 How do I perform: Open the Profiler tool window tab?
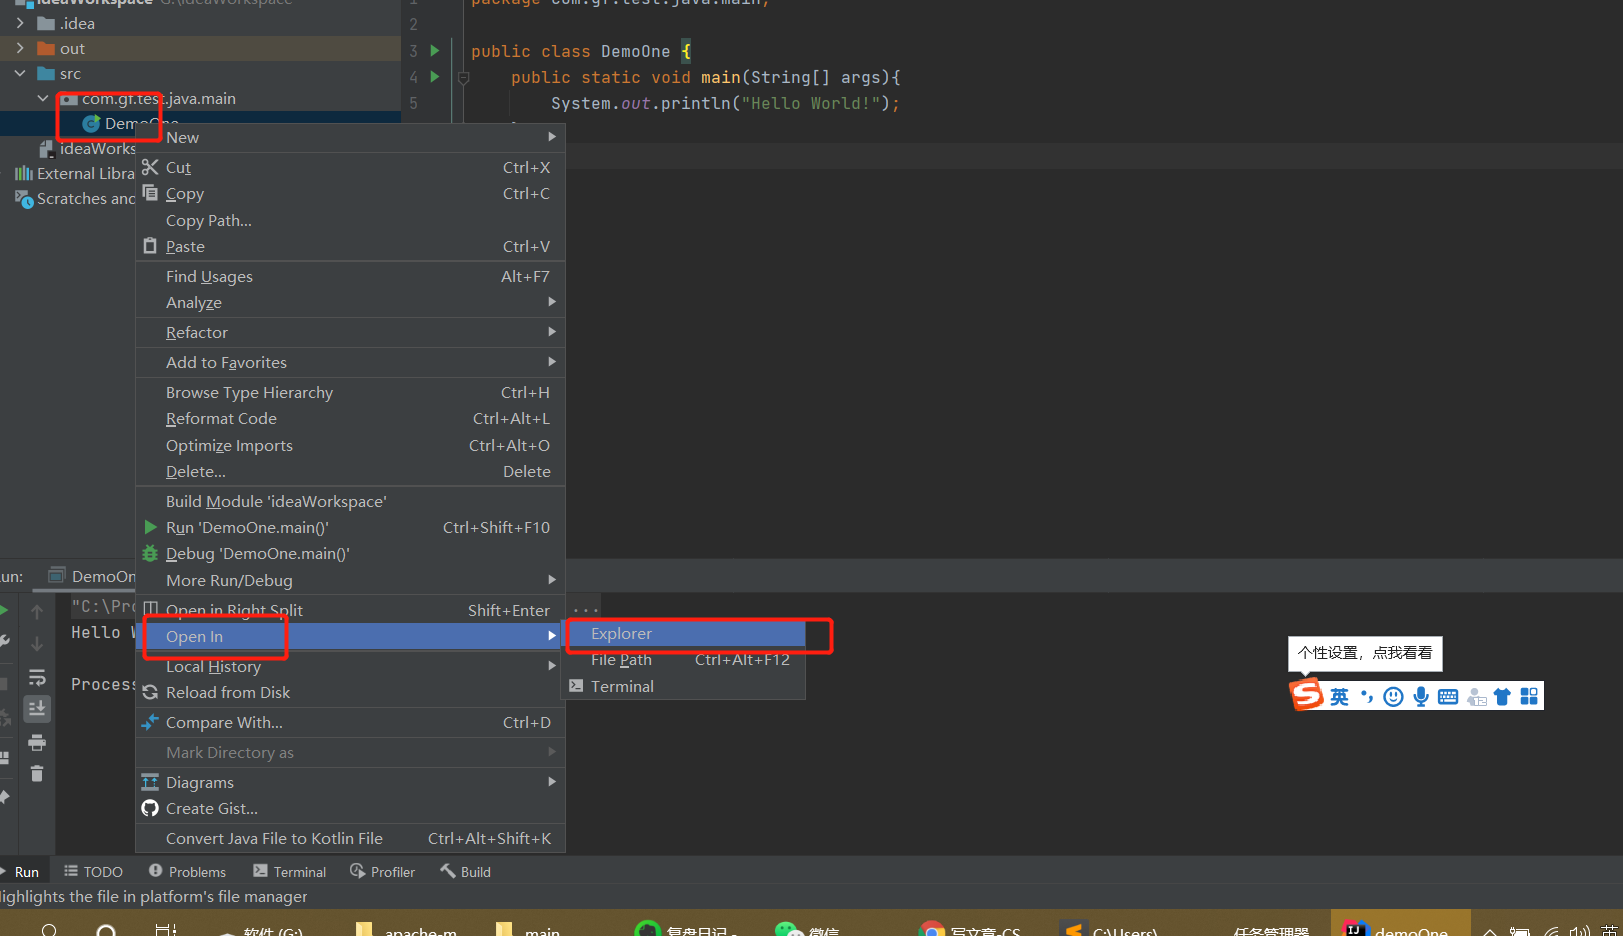click(383, 872)
